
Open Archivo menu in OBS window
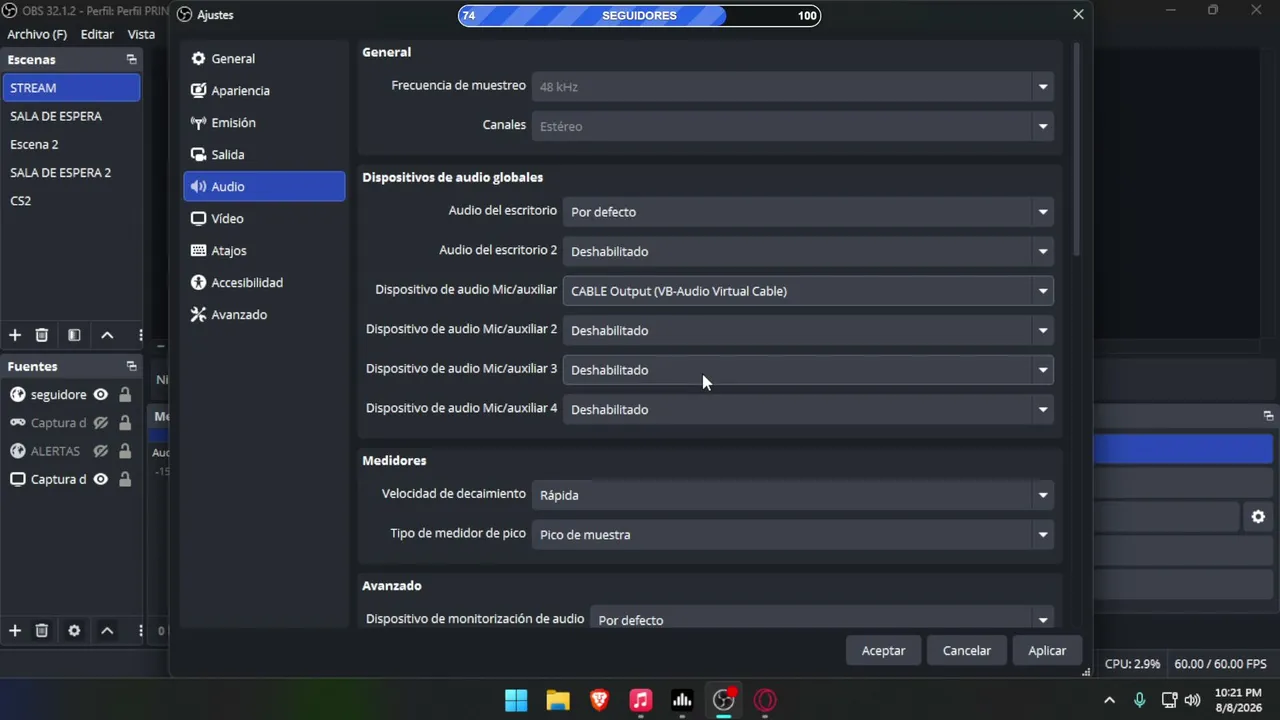pos(37,34)
